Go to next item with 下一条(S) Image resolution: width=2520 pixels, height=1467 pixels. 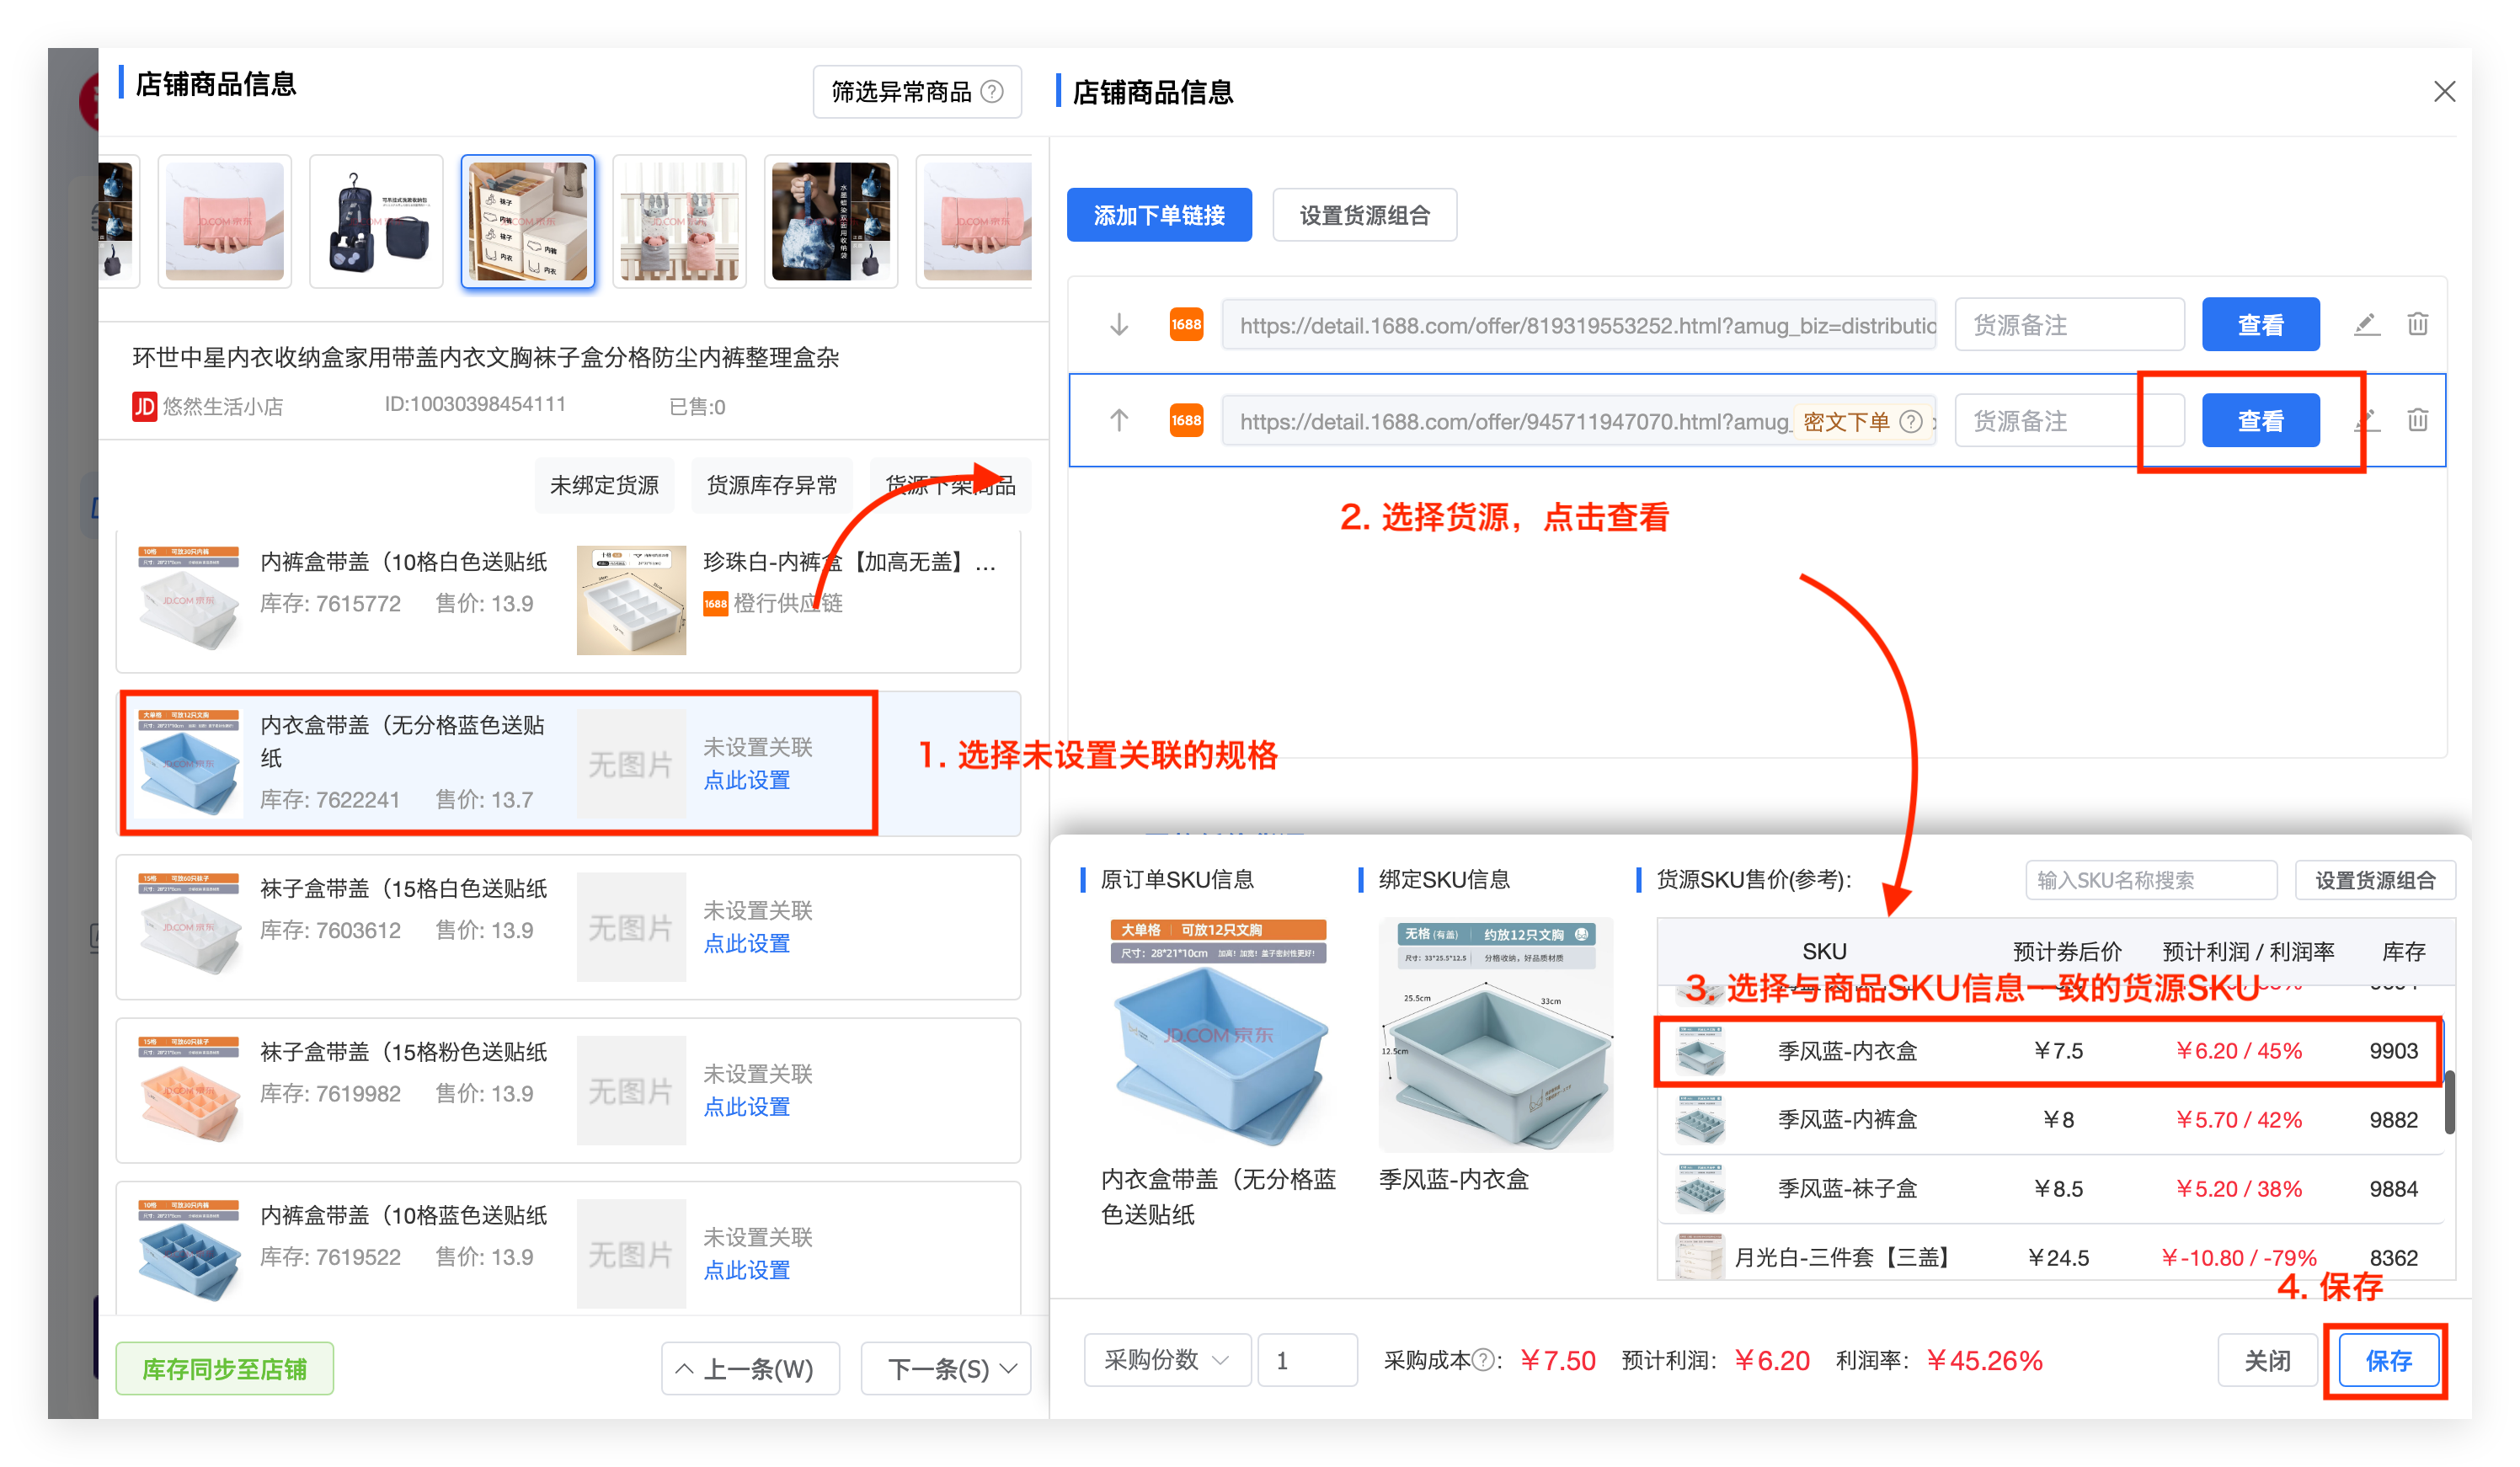pyautogui.click(x=946, y=1368)
